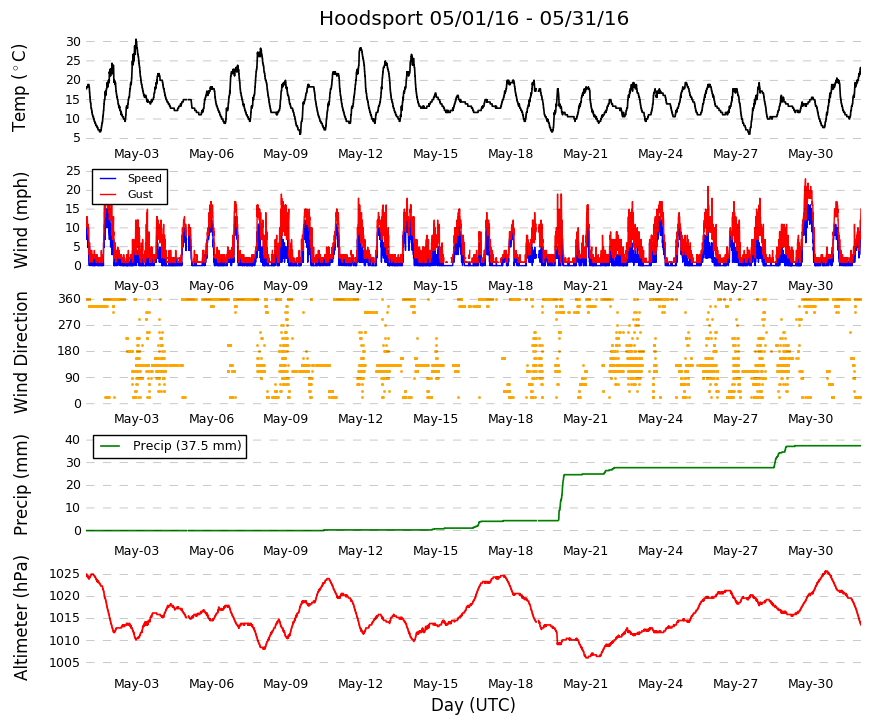The width and height of the screenshot is (871, 725).
Task: Click the Wind (mph) axis label
Action: pyautogui.click(x=20, y=220)
